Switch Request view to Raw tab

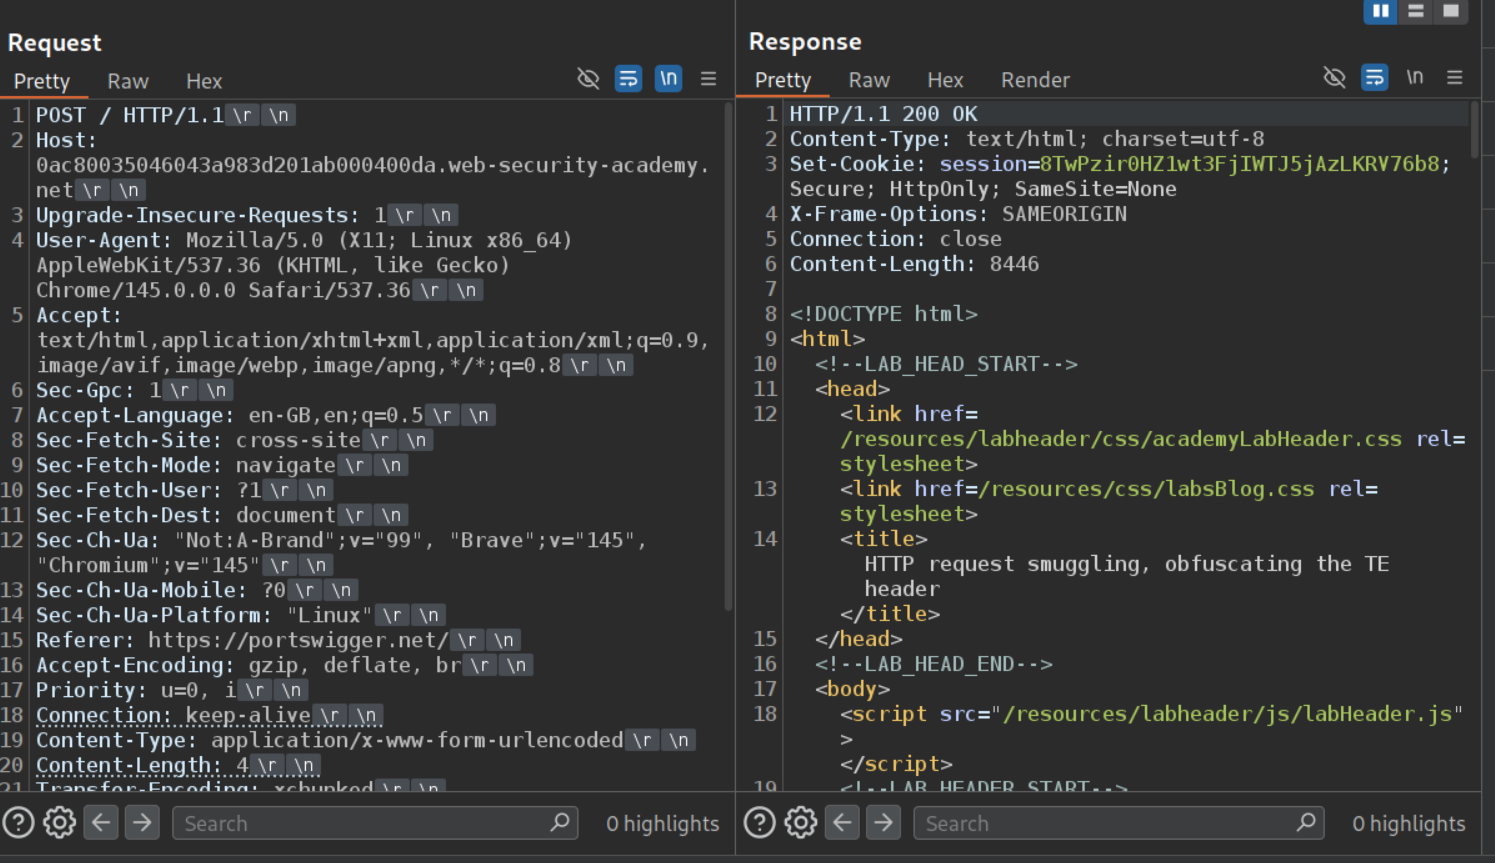click(128, 81)
